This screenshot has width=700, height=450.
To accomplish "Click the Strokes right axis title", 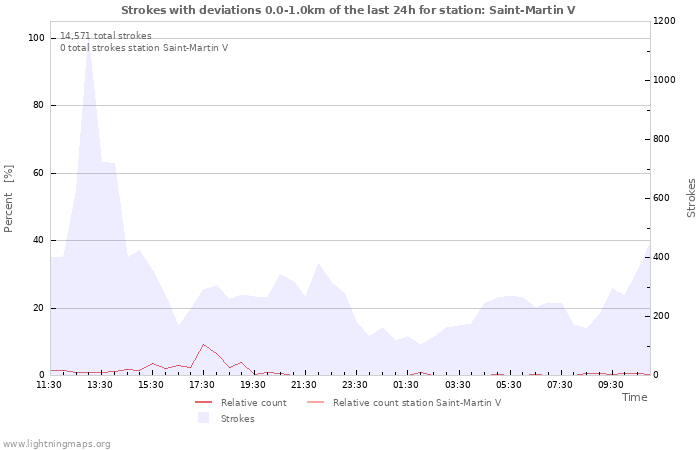I will click(x=691, y=198).
